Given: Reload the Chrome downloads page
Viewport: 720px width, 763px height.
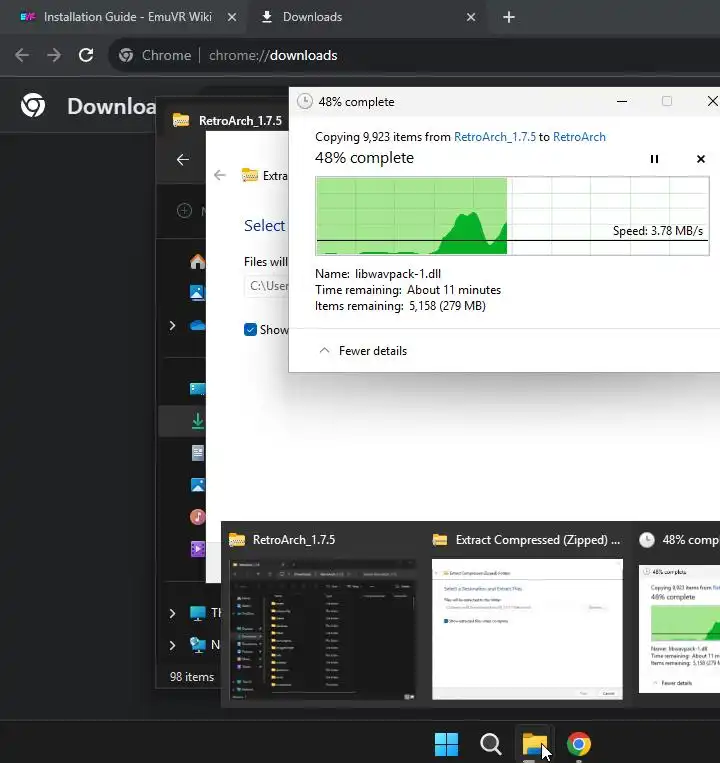Looking at the screenshot, I should 86,55.
